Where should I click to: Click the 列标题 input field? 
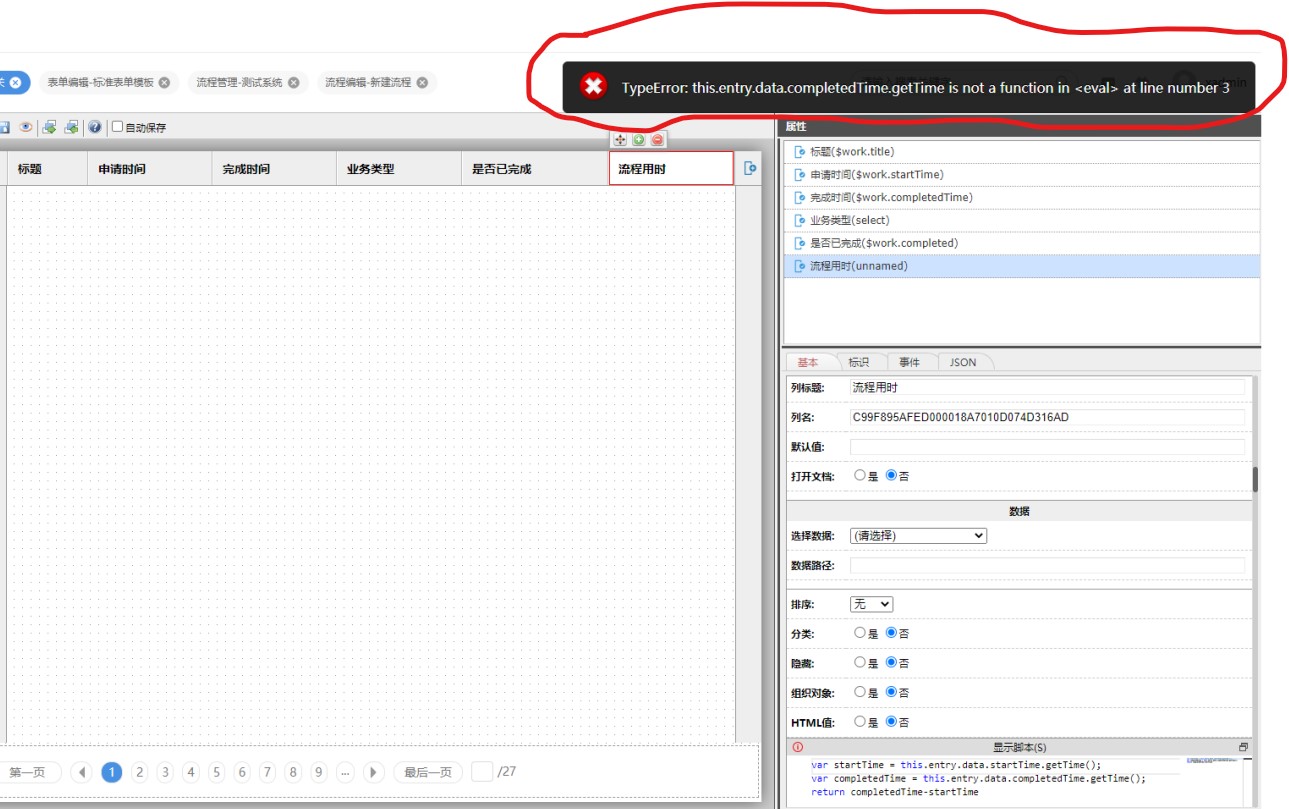[x=1047, y=387]
